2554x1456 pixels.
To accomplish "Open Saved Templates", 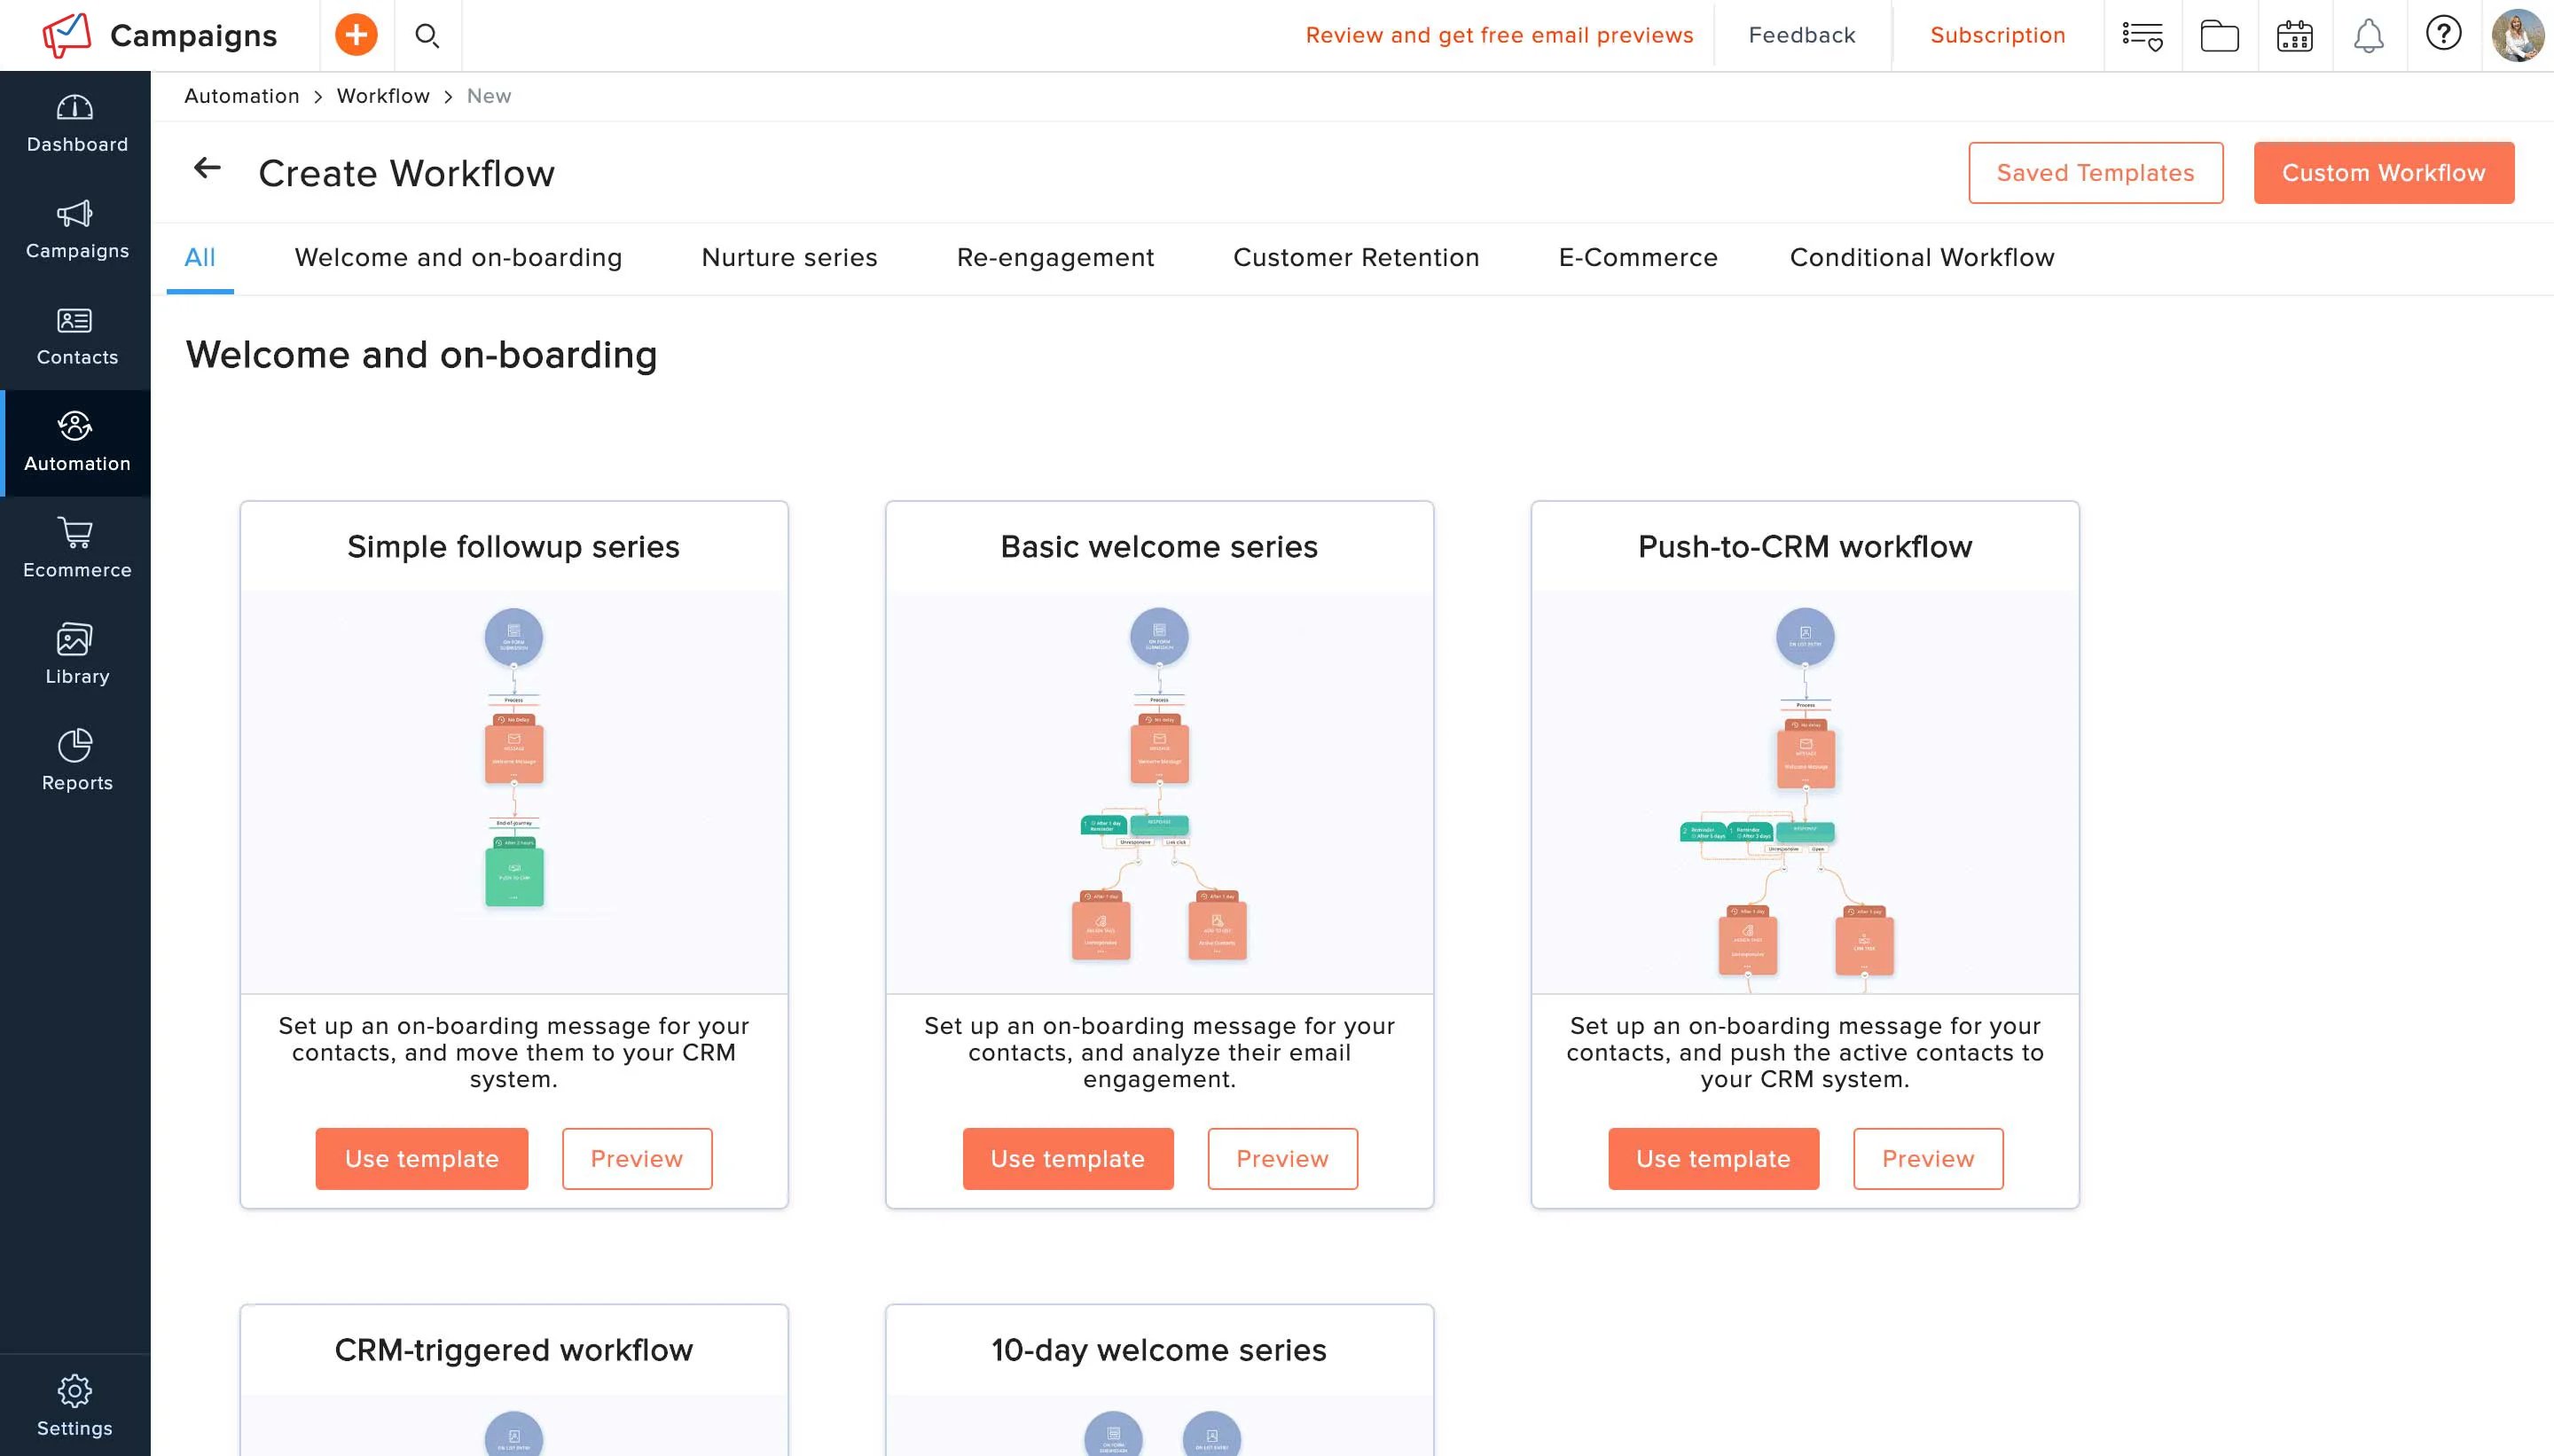I will point(2094,172).
